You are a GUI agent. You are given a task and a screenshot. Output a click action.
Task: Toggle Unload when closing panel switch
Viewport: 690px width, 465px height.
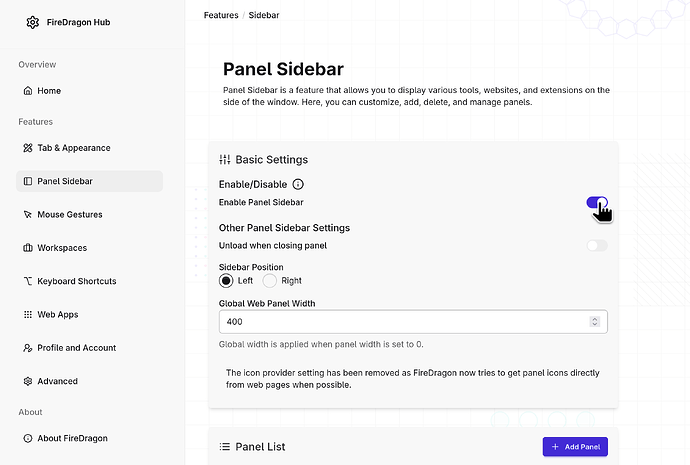(596, 245)
